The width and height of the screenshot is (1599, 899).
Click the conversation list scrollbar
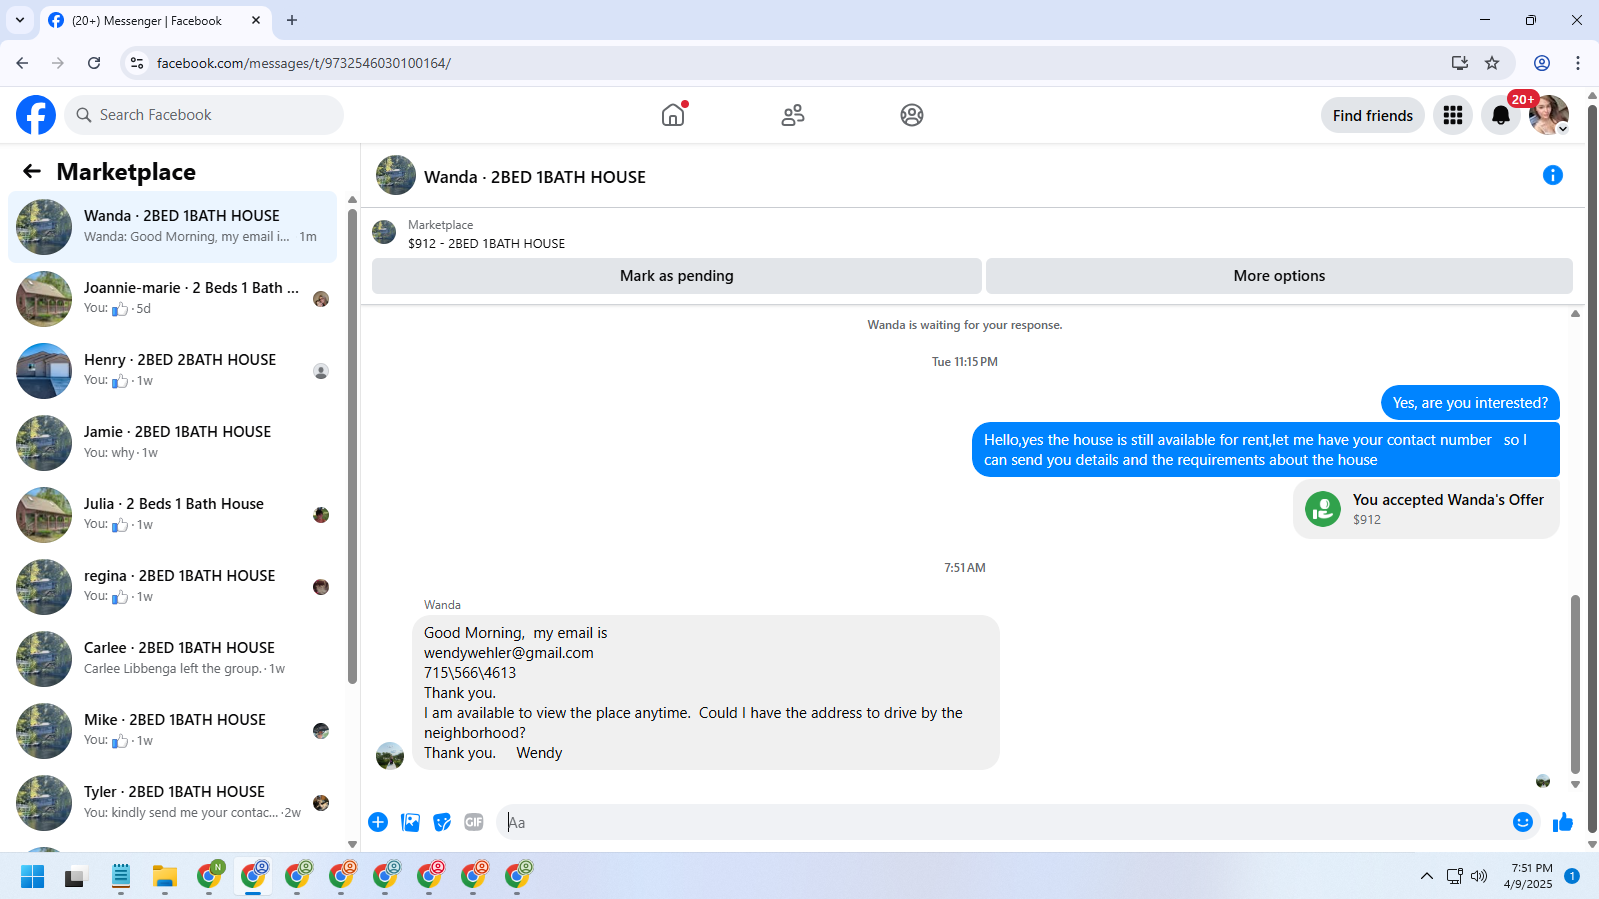(x=352, y=445)
